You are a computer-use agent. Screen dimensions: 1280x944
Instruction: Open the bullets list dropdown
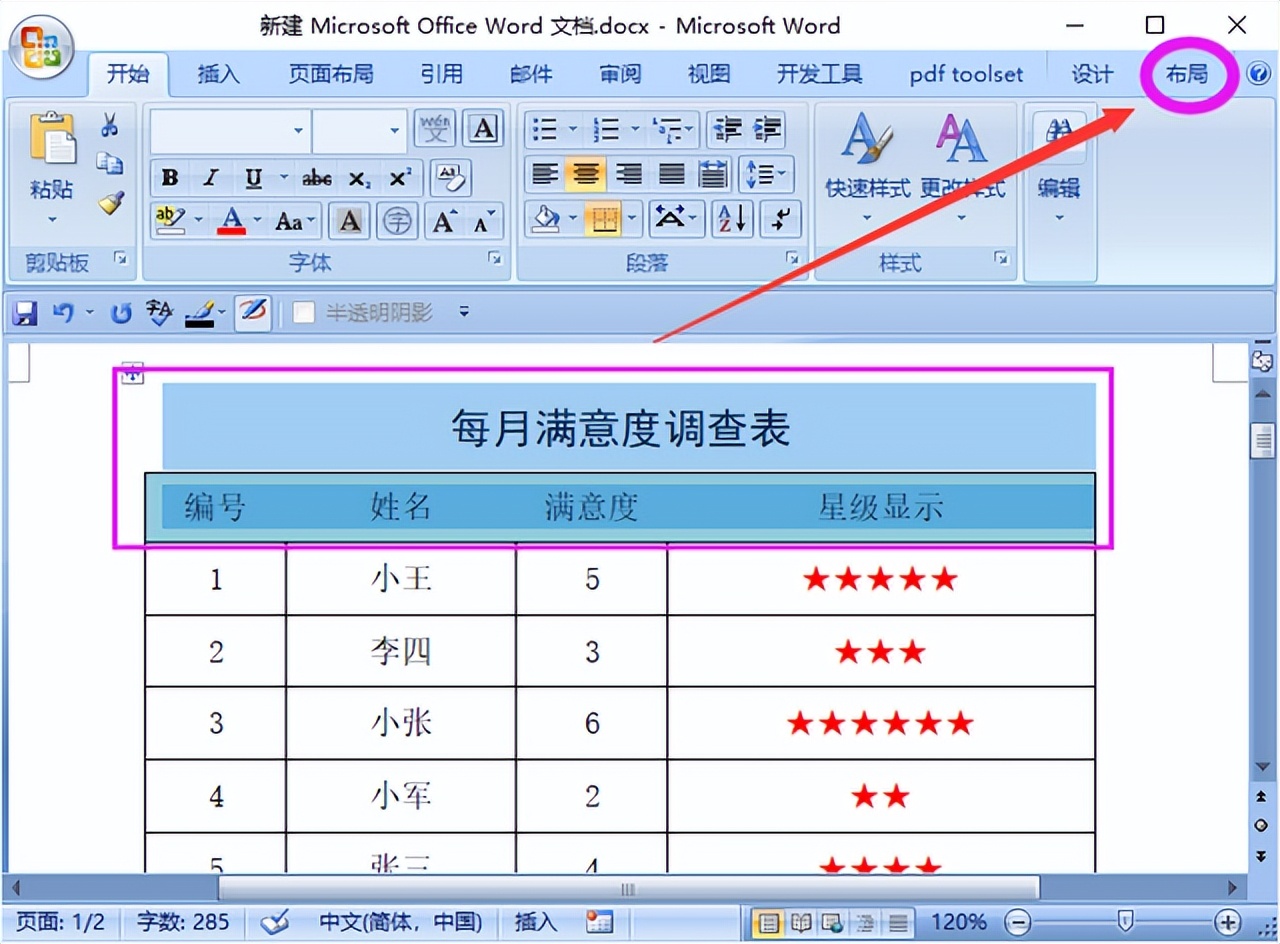[573, 129]
